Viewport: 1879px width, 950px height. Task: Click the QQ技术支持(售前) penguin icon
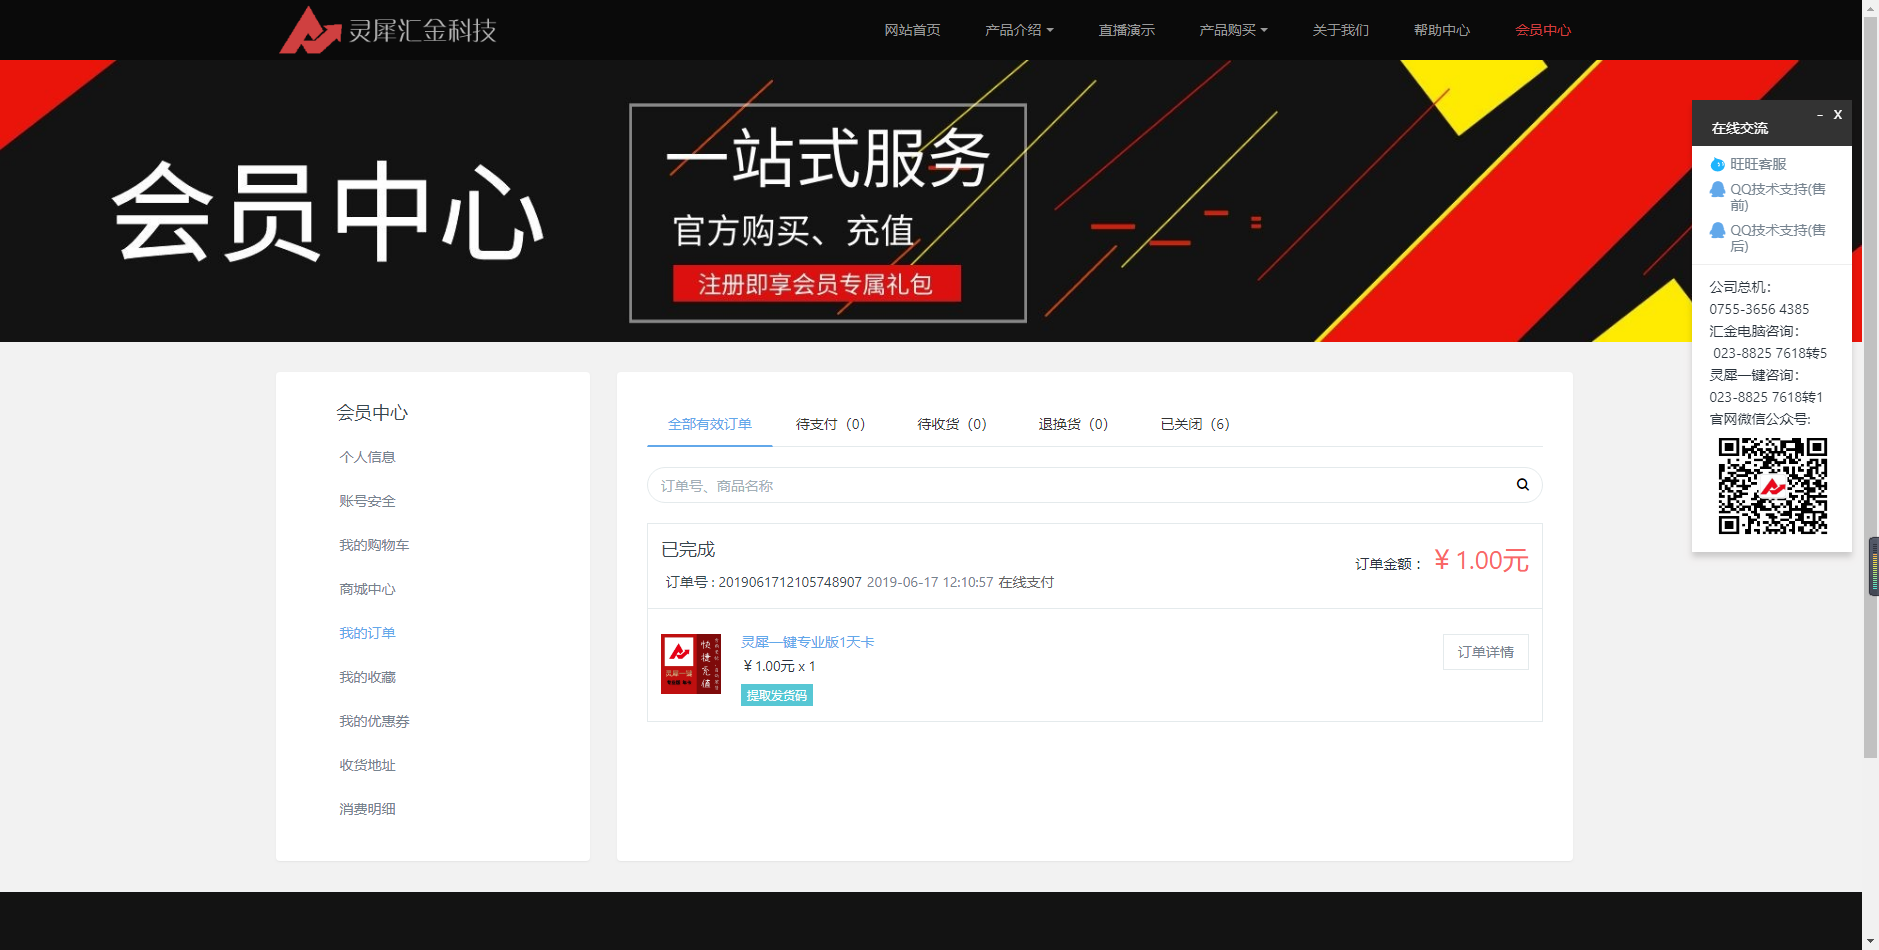pos(1717,189)
